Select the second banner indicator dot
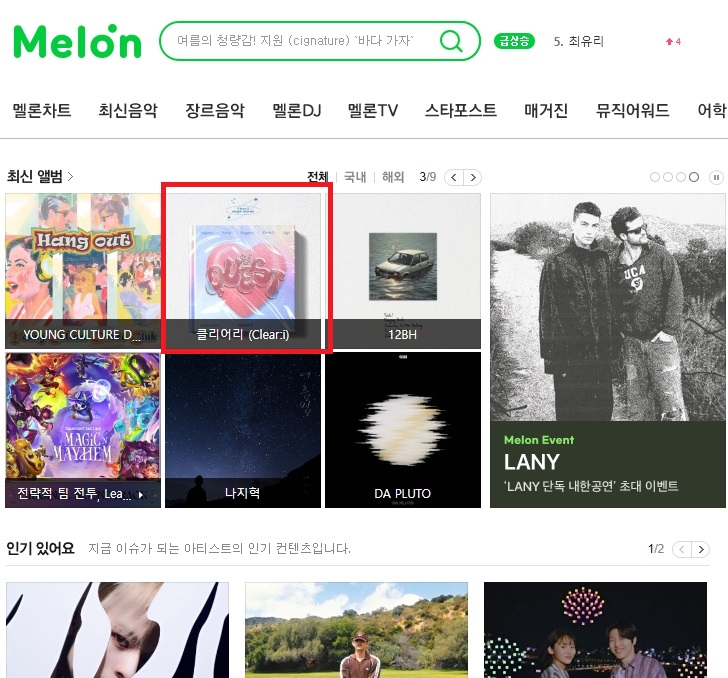Viewport: 728px width, 678px height. click(x=668, y=177)
